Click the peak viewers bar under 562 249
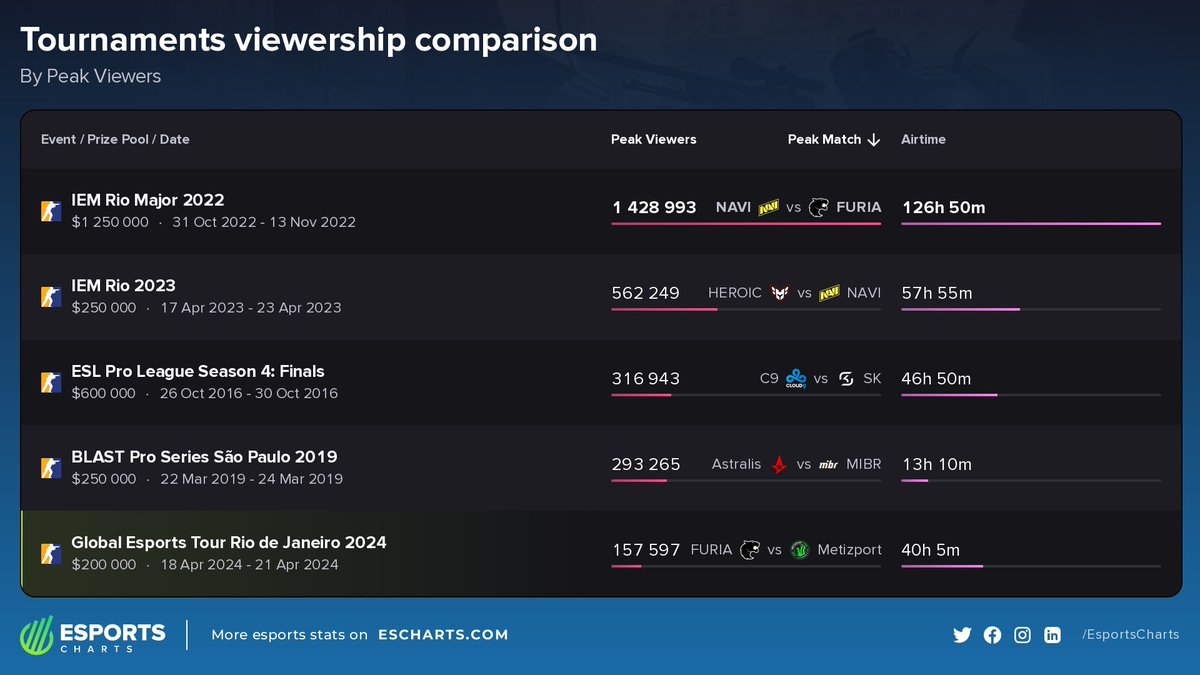1200x675 pixels. coord(746,310)
